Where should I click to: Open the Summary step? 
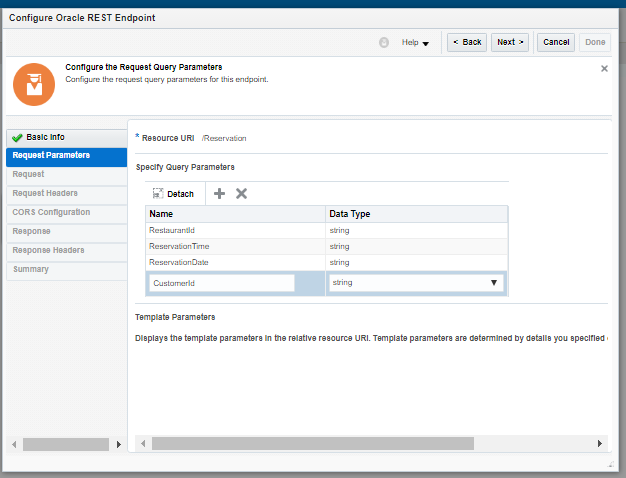[67, 271]
